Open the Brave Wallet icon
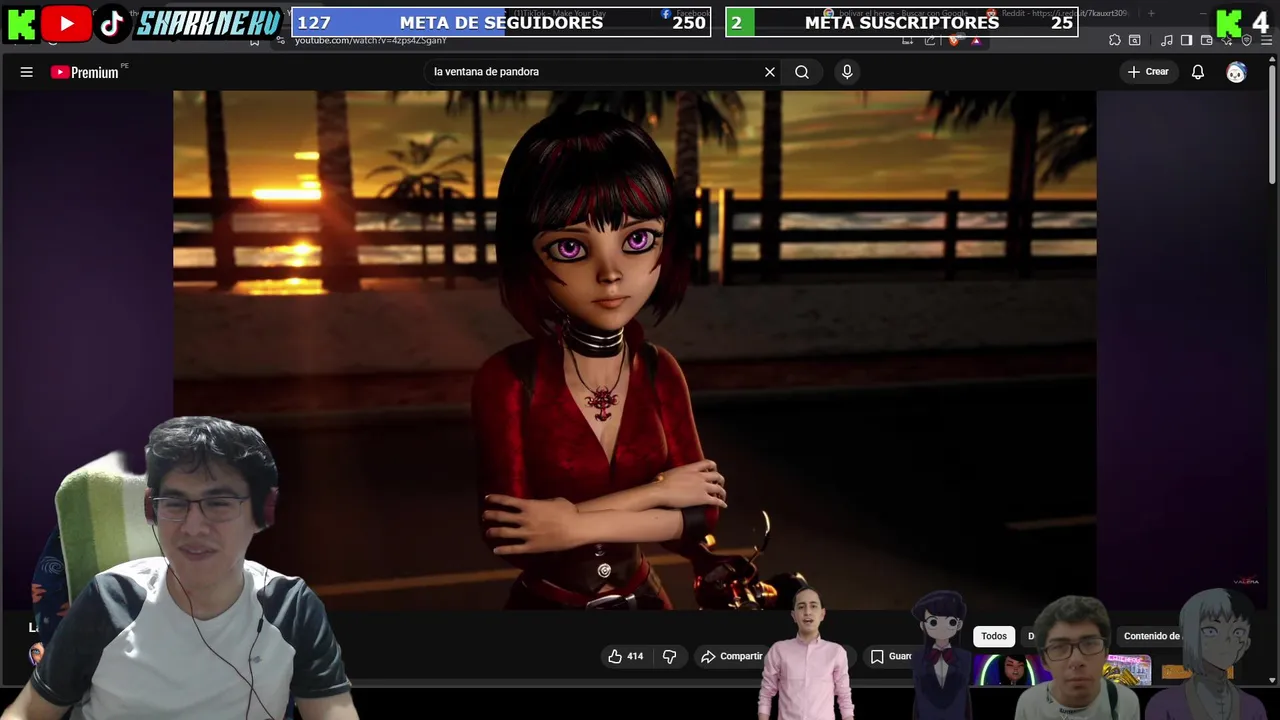 1206,40
